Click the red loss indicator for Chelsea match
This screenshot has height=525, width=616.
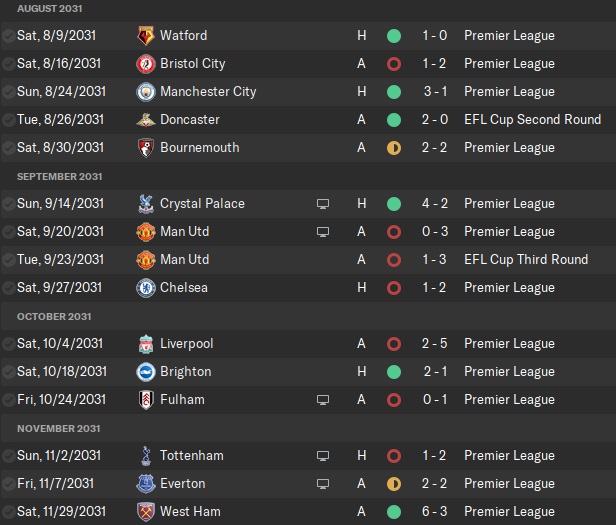coord(394,288)
